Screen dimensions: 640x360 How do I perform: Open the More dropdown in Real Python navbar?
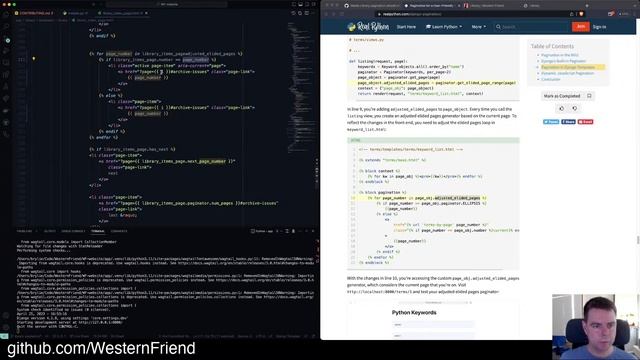click(478, 27)
